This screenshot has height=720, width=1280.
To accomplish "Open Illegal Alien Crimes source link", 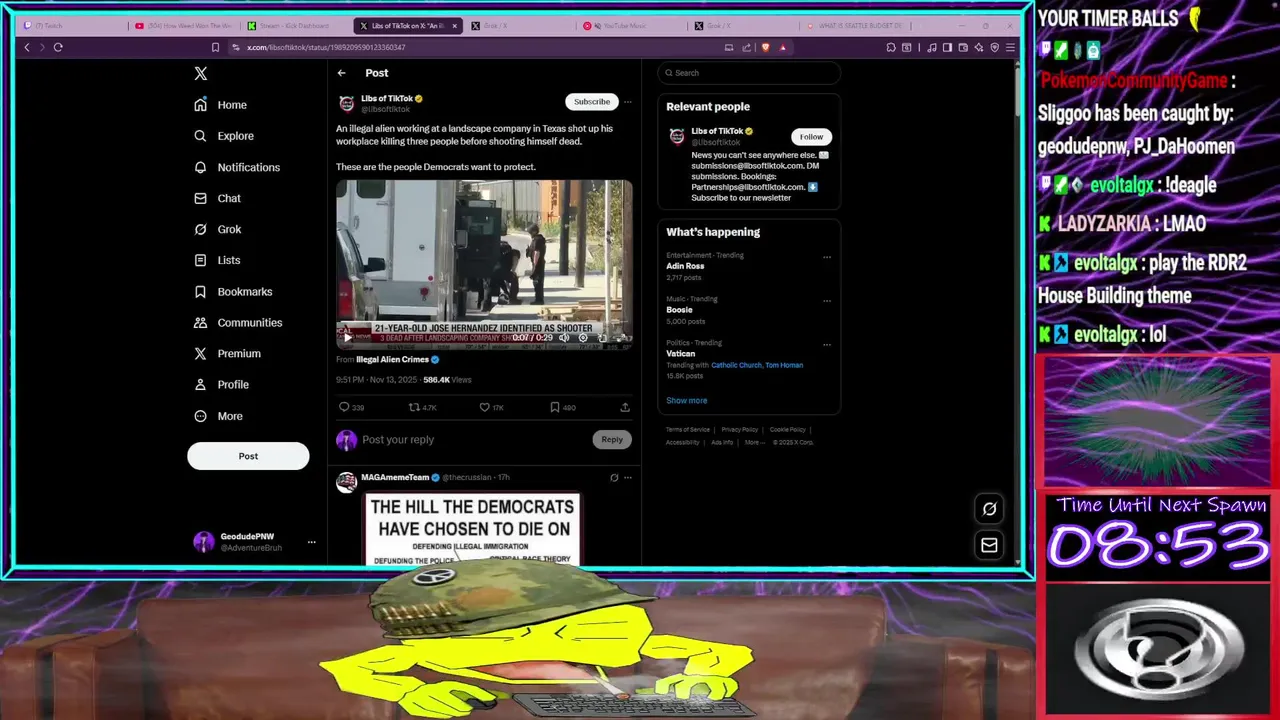I will click(x=392, y=359).
